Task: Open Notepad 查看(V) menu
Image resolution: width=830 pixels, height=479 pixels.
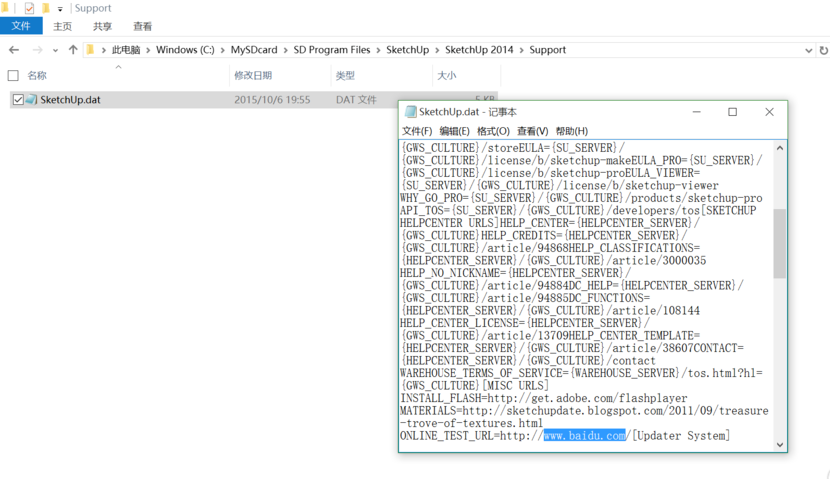Action: (x=533, y=131)
